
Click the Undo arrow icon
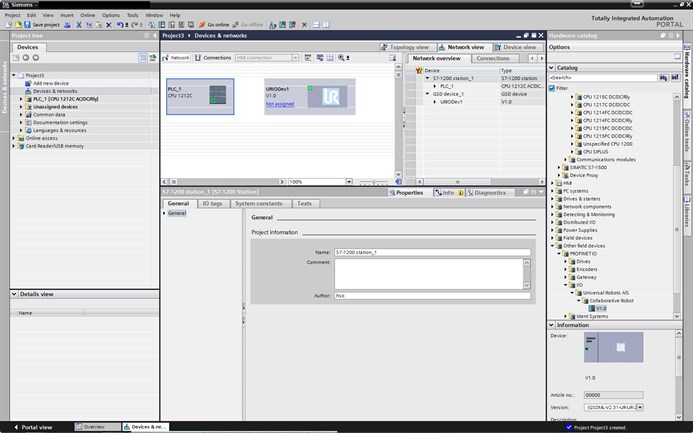[x=120, y=25]
